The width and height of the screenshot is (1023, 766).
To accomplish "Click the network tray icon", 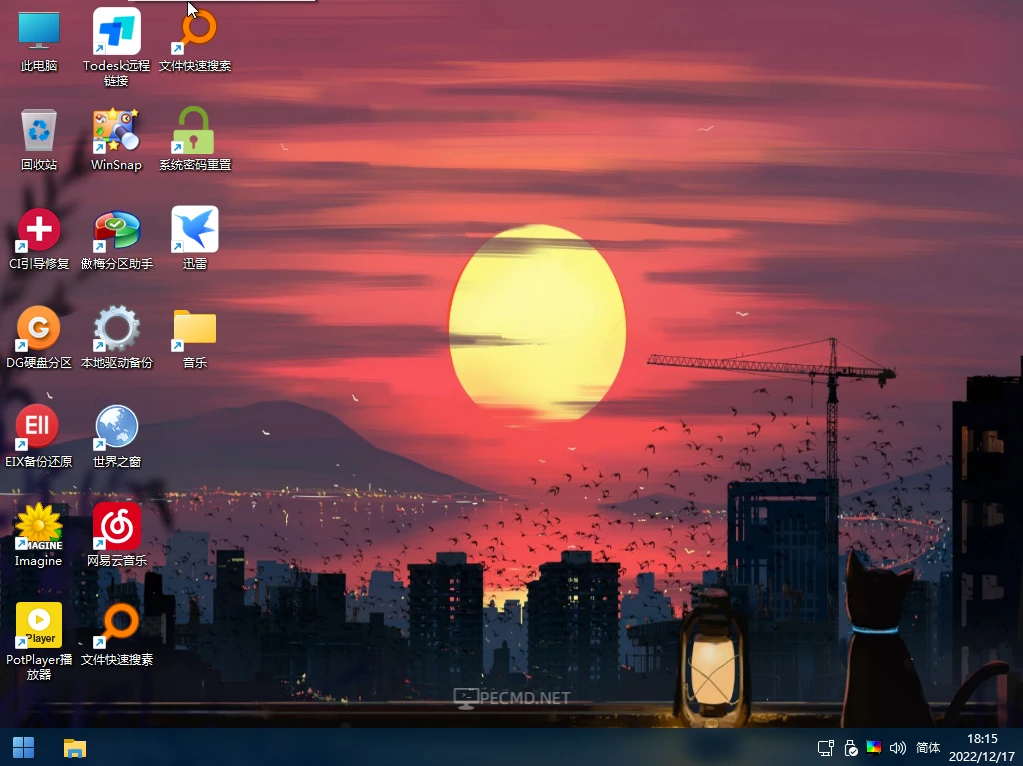I will tap(826, 748).
